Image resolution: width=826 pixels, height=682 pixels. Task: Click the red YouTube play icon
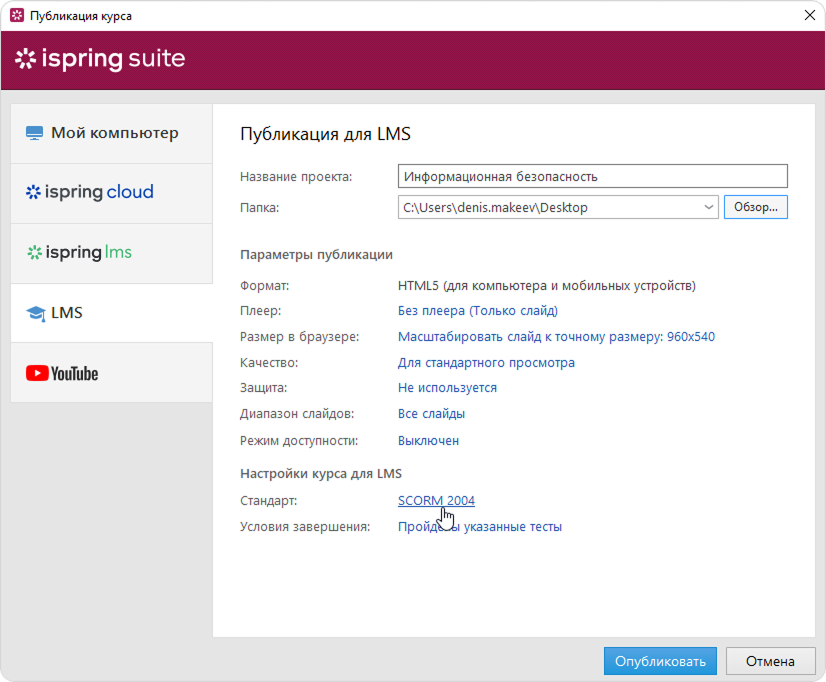(37, 373)
